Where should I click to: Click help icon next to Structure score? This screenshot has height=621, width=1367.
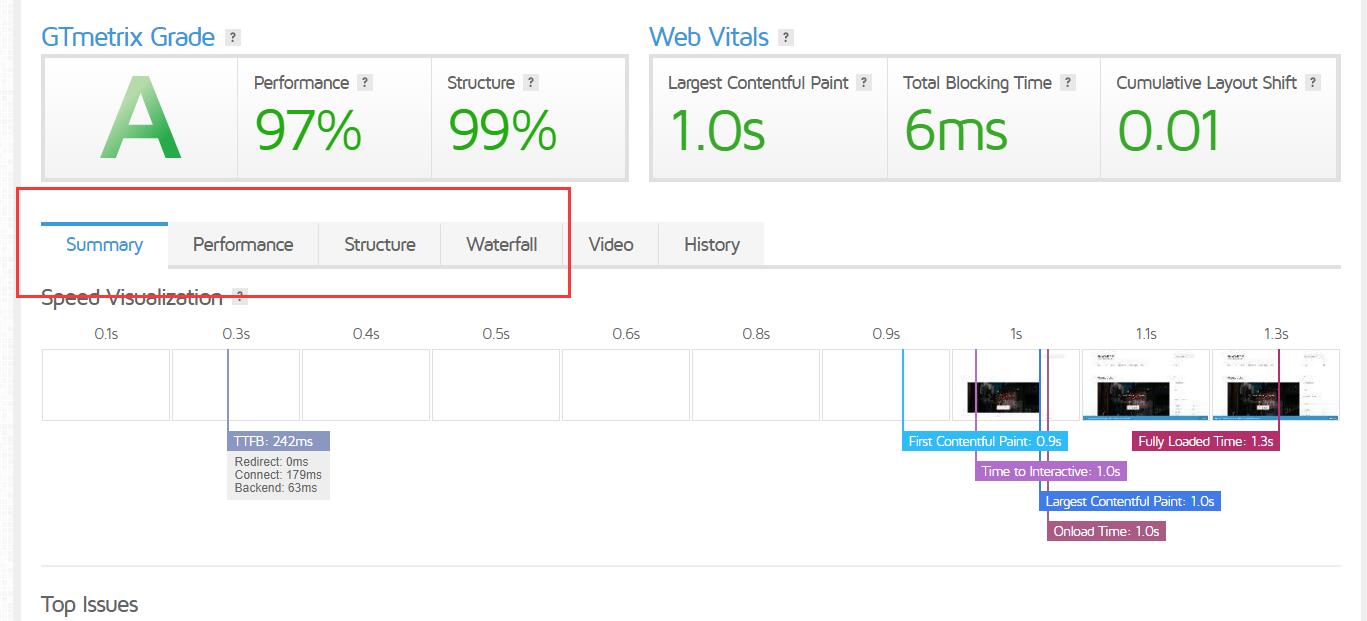[x=531, y=83]
